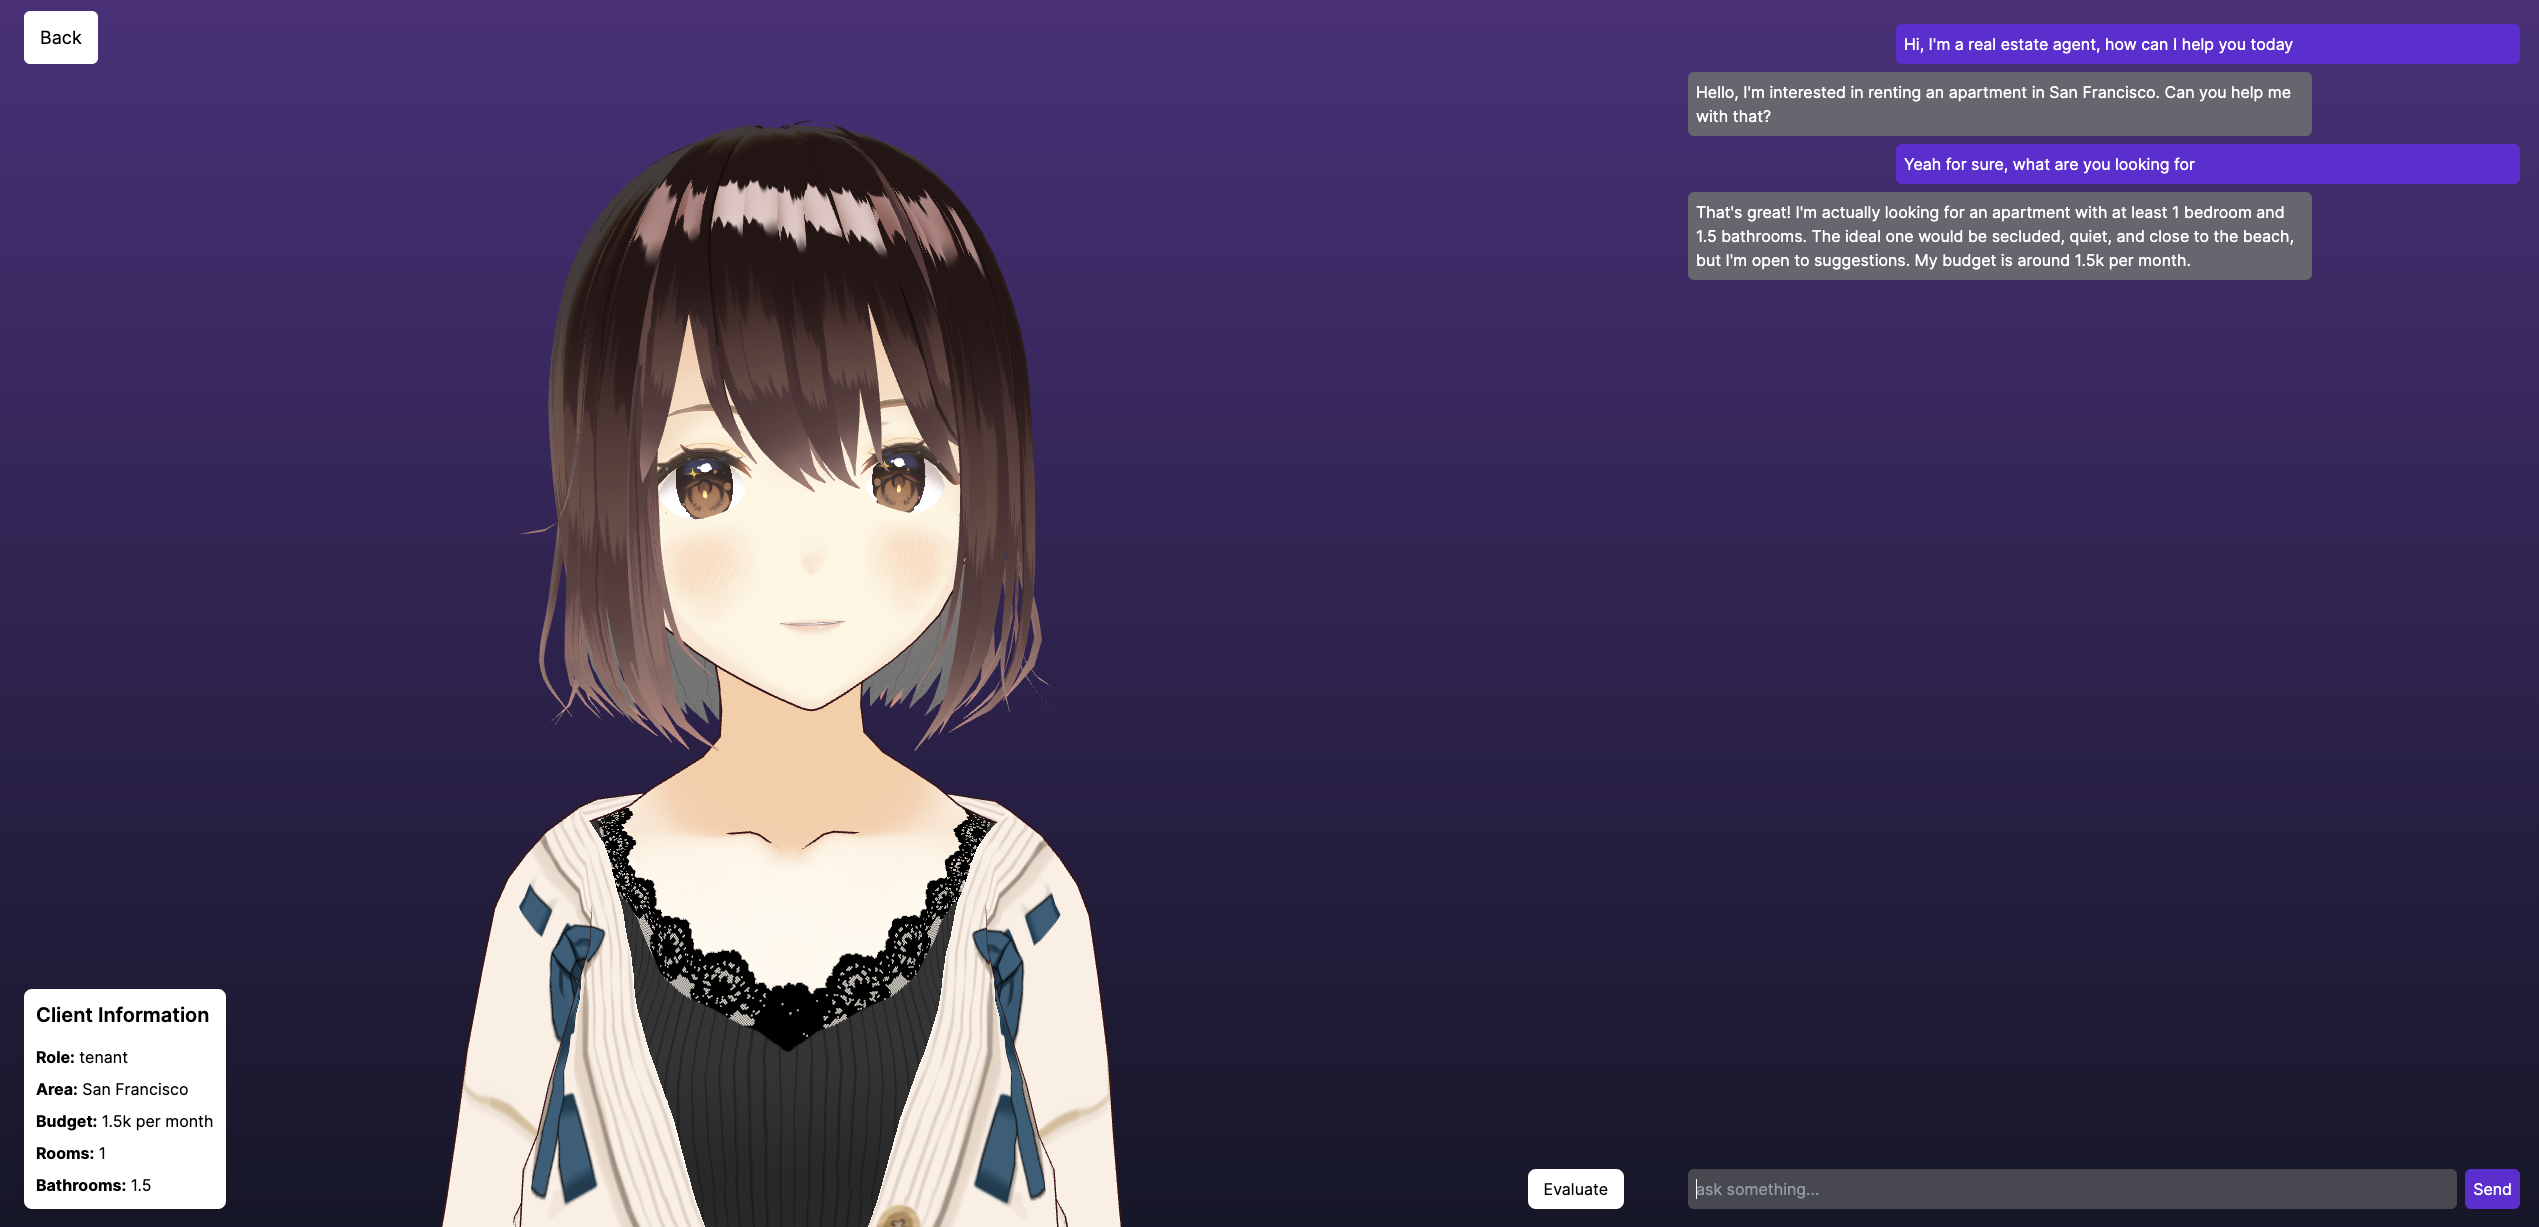Click the Rooms: 1 line
The width and height of the screenshot is (2539, 1227).
click(x=70, y=1153)
